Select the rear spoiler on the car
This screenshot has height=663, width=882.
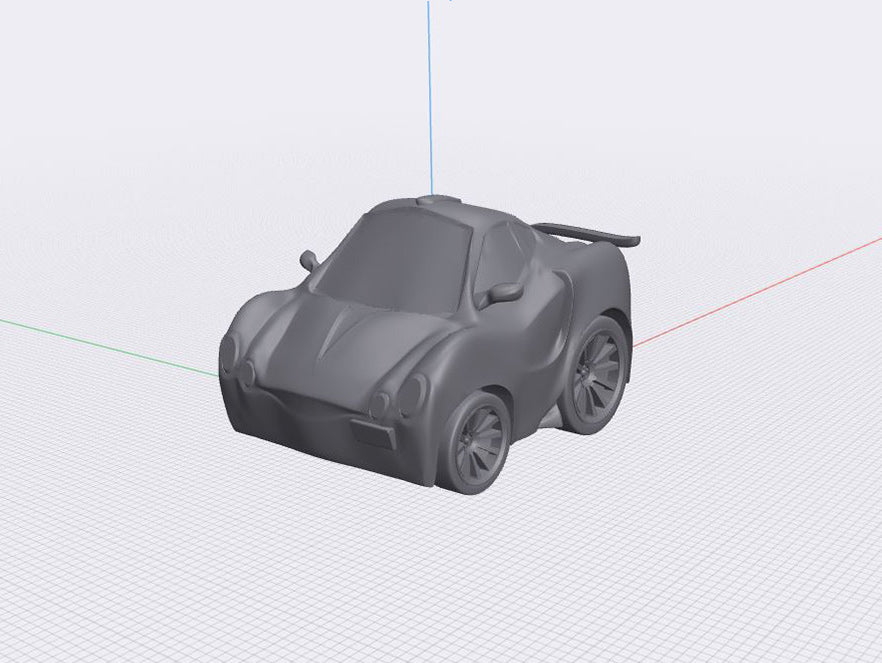pos(588,234)
